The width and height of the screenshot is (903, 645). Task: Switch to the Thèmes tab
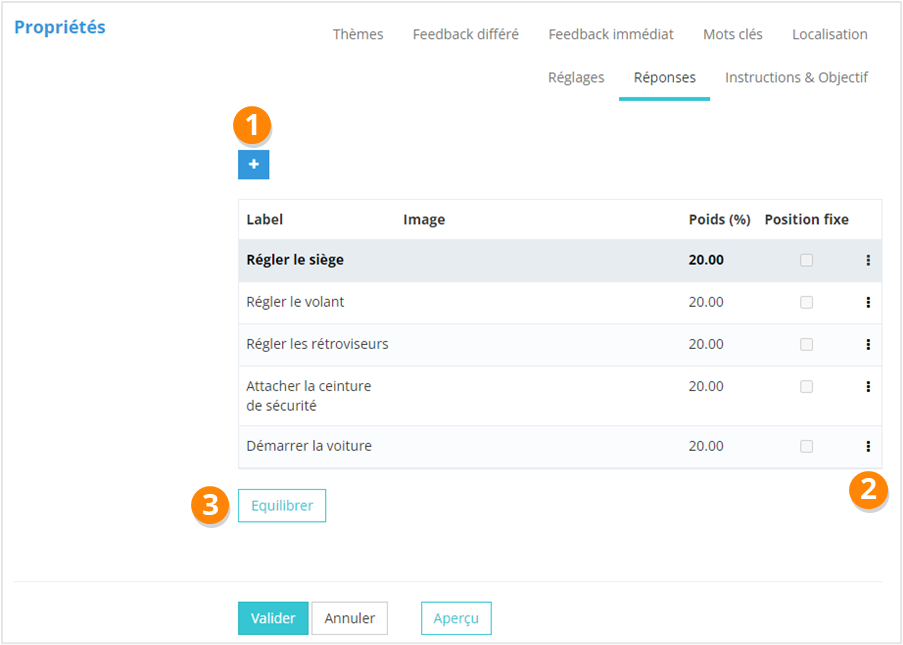(x=358, y=34)
